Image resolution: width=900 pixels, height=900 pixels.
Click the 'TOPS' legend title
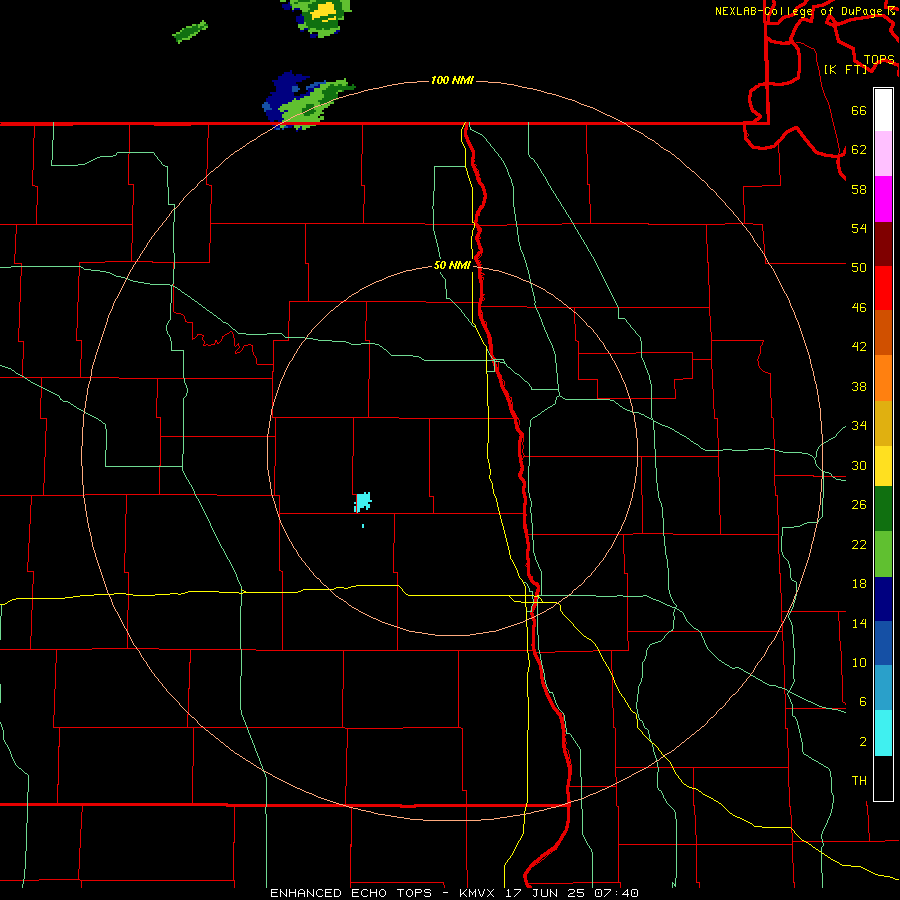click(879, 59)
